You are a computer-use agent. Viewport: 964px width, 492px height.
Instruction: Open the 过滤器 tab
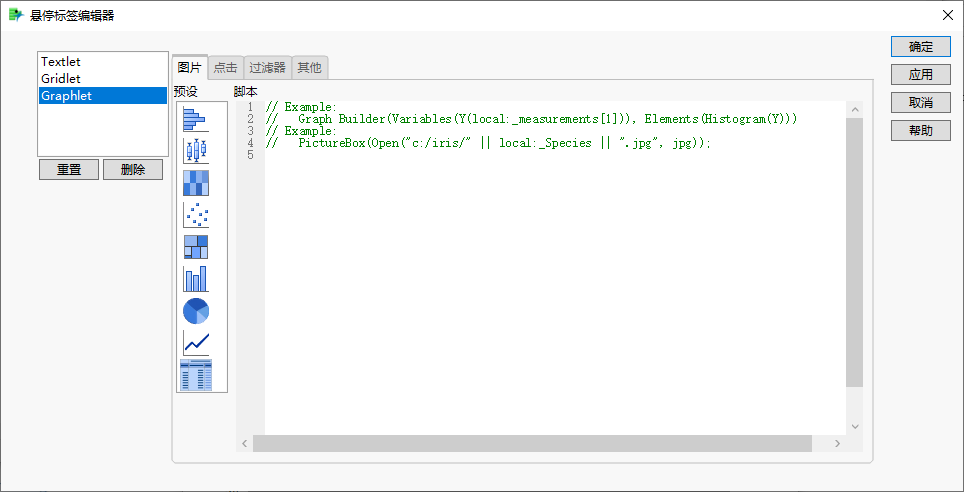267,68
